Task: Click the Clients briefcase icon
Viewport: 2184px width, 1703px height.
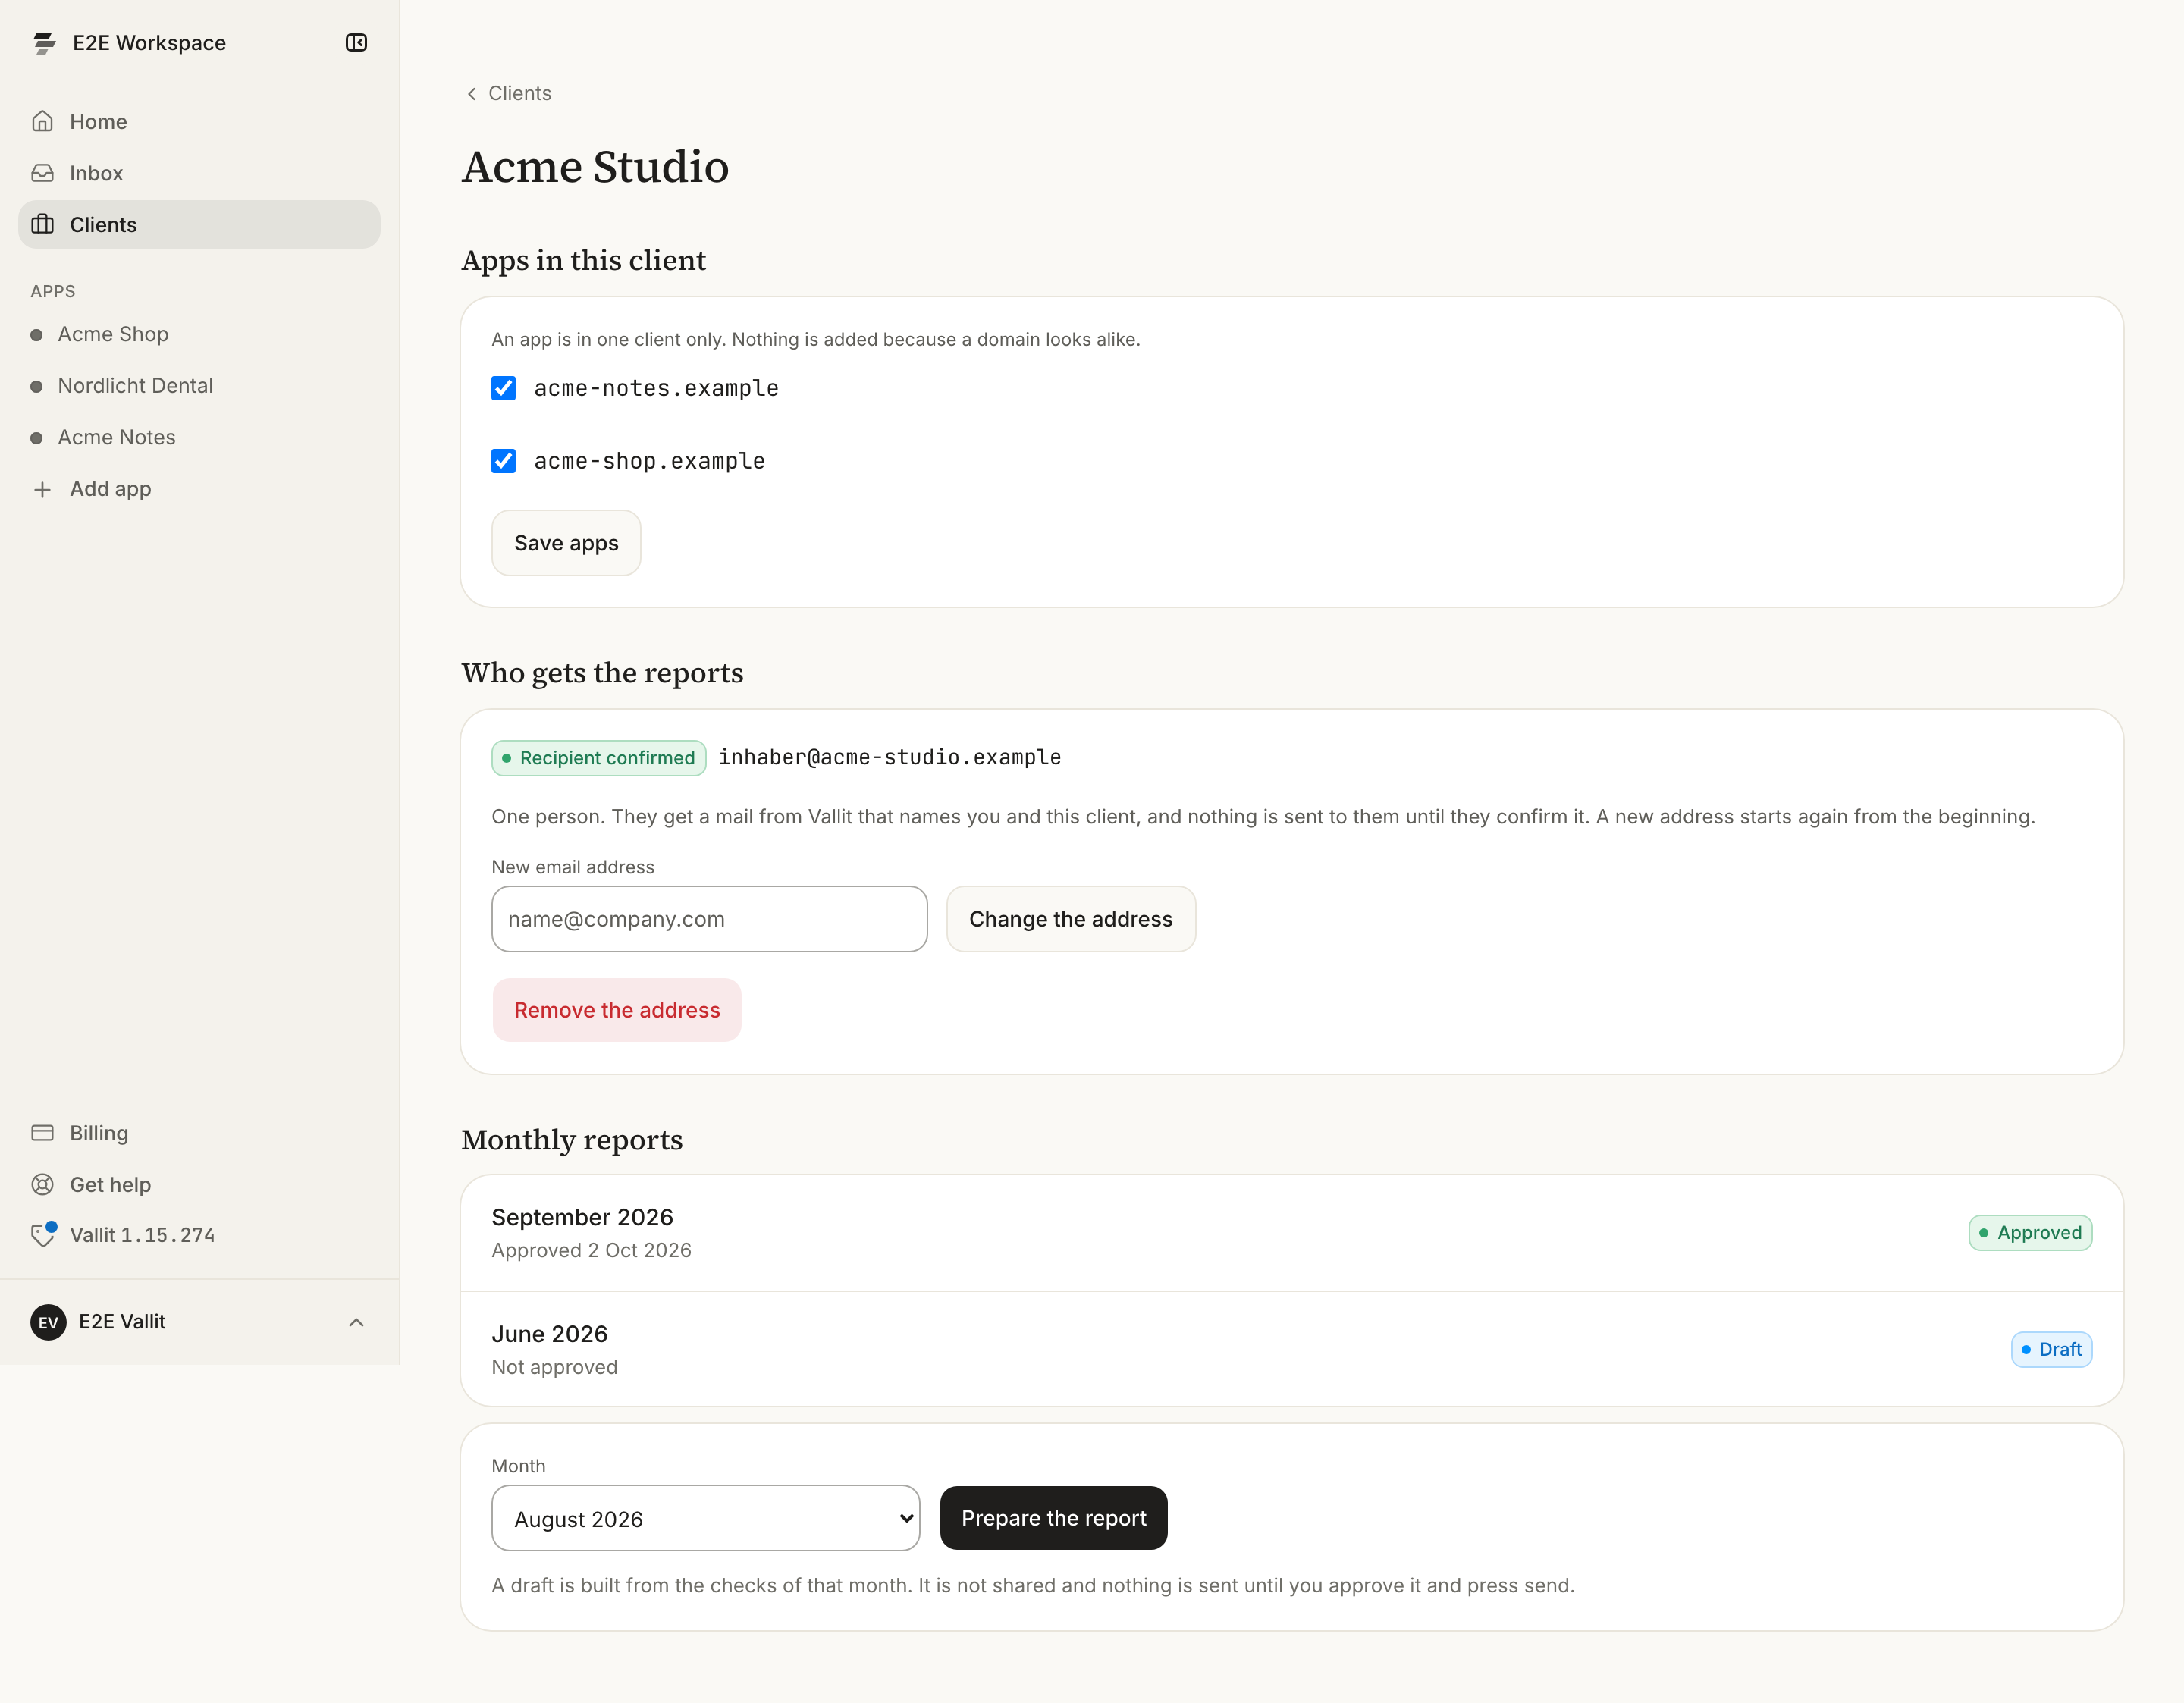Action: 42,224
